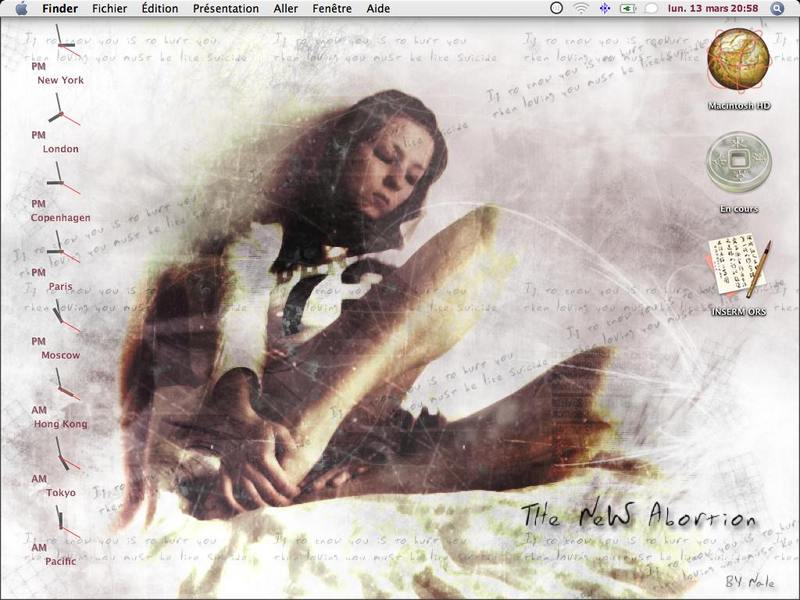Open the Finder menu
Image resolution: width=800 pixels, height=600 pixels.
60,9
